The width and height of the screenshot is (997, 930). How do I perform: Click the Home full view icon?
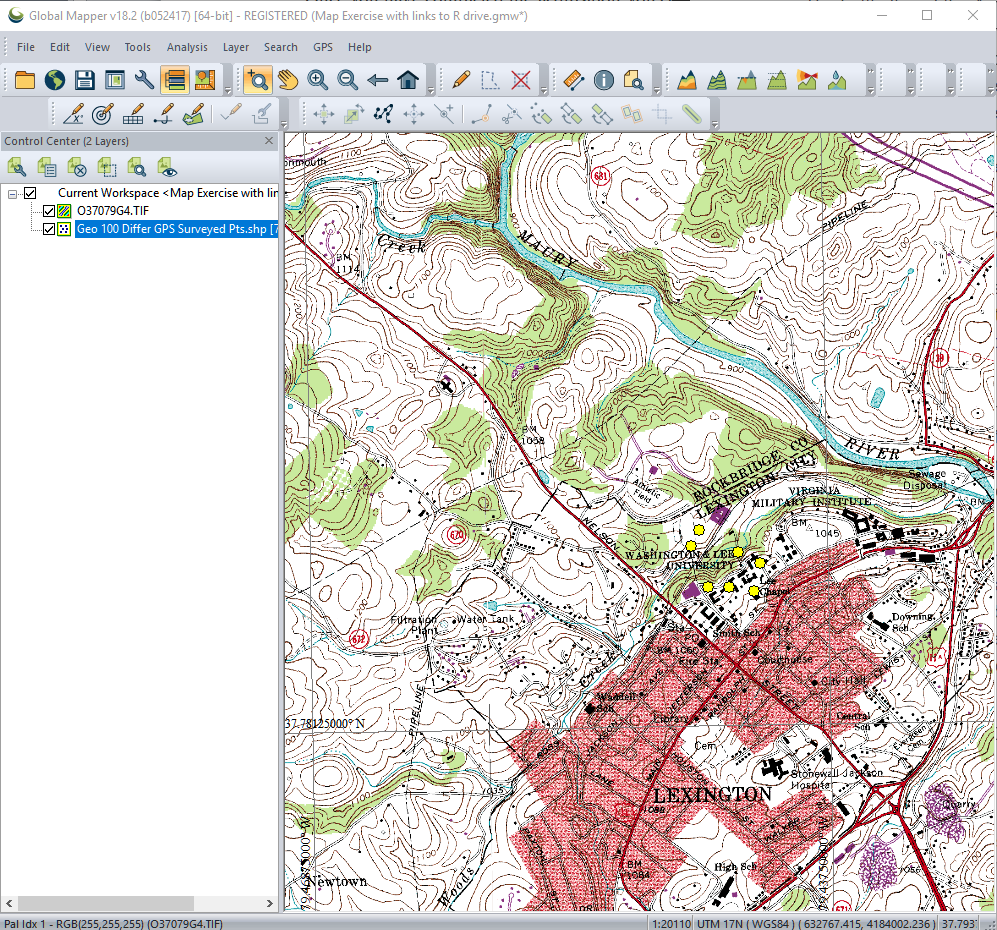click(x=408, y=80)
